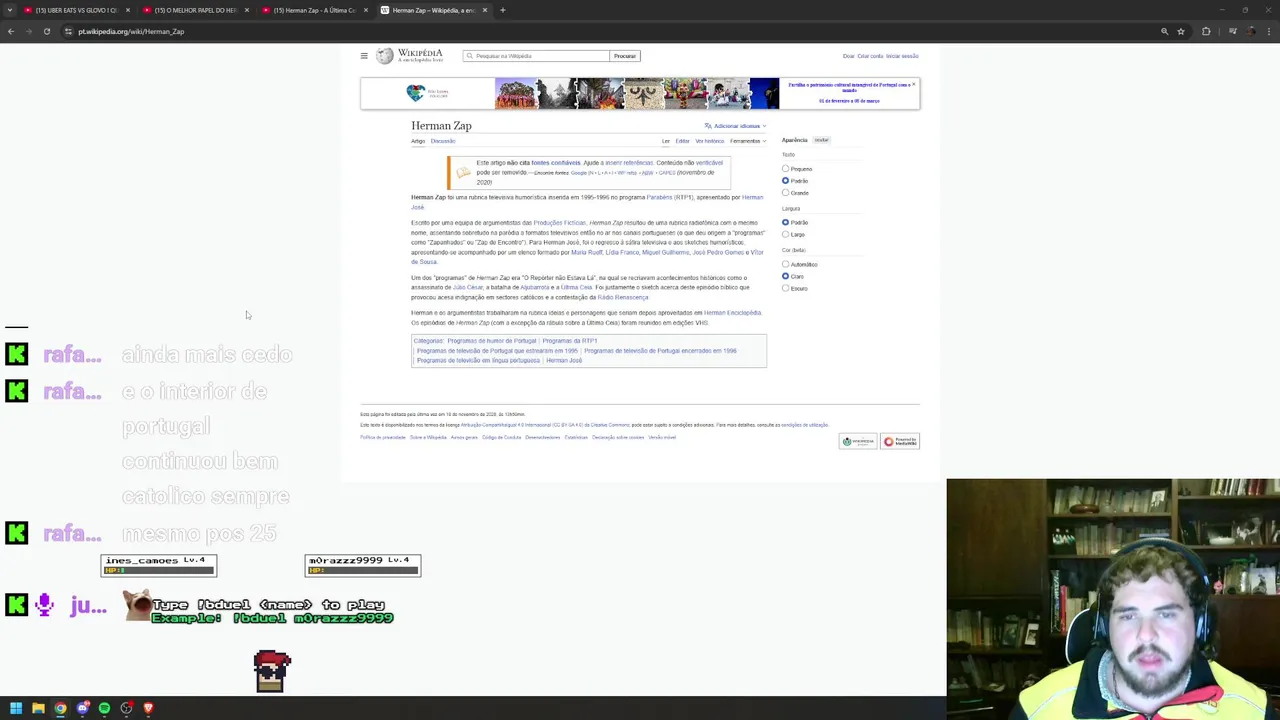The image size is (1280, 720).
Task: Click the Wikipédia globe logo
Action: [385, 56]
